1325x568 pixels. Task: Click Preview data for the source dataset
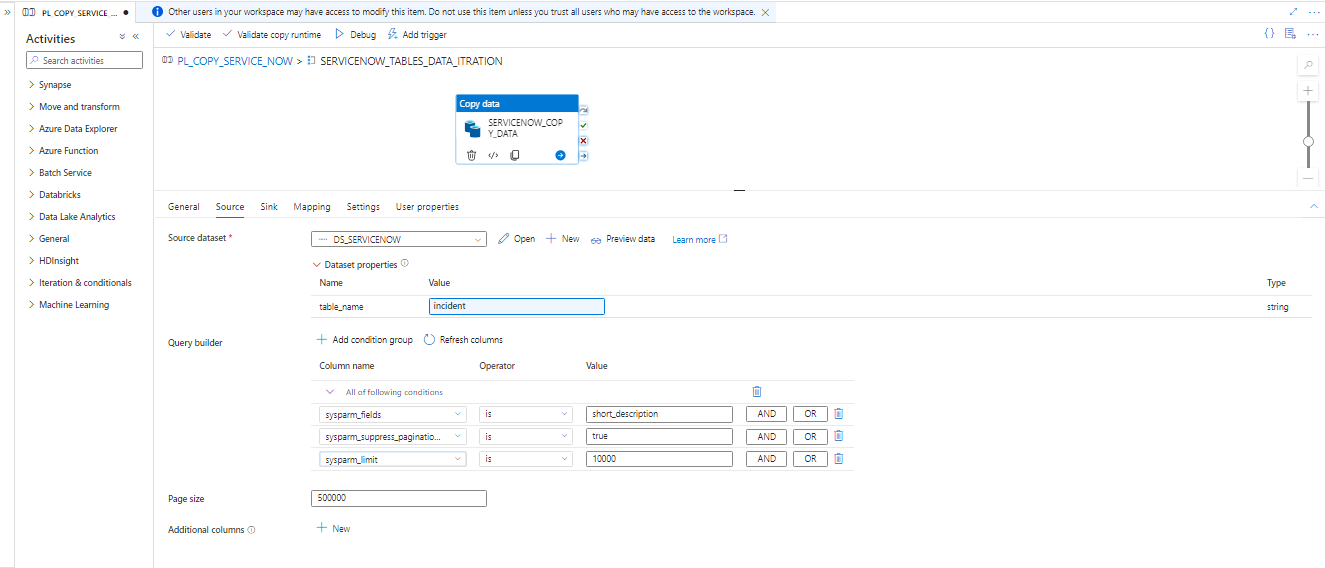(623, 239)
